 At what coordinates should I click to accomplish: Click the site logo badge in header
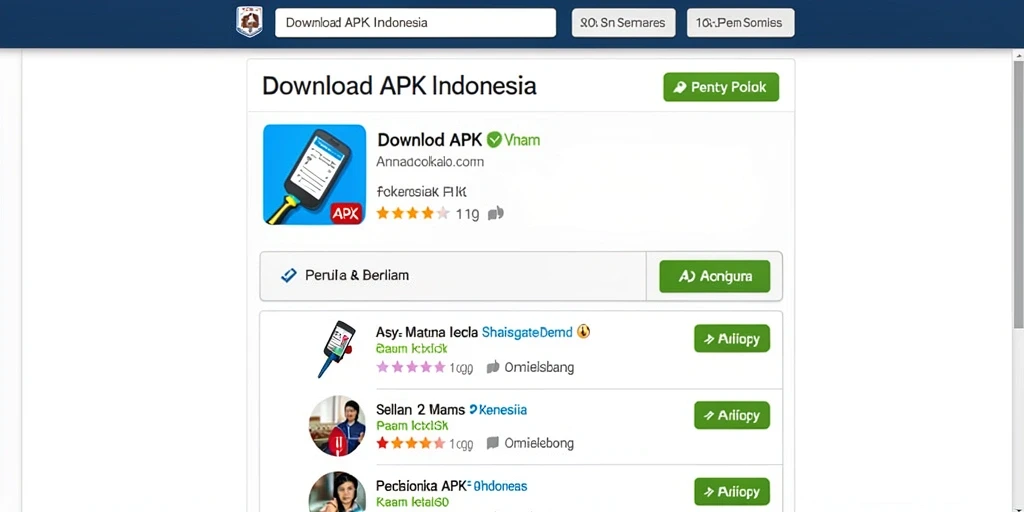249,22
